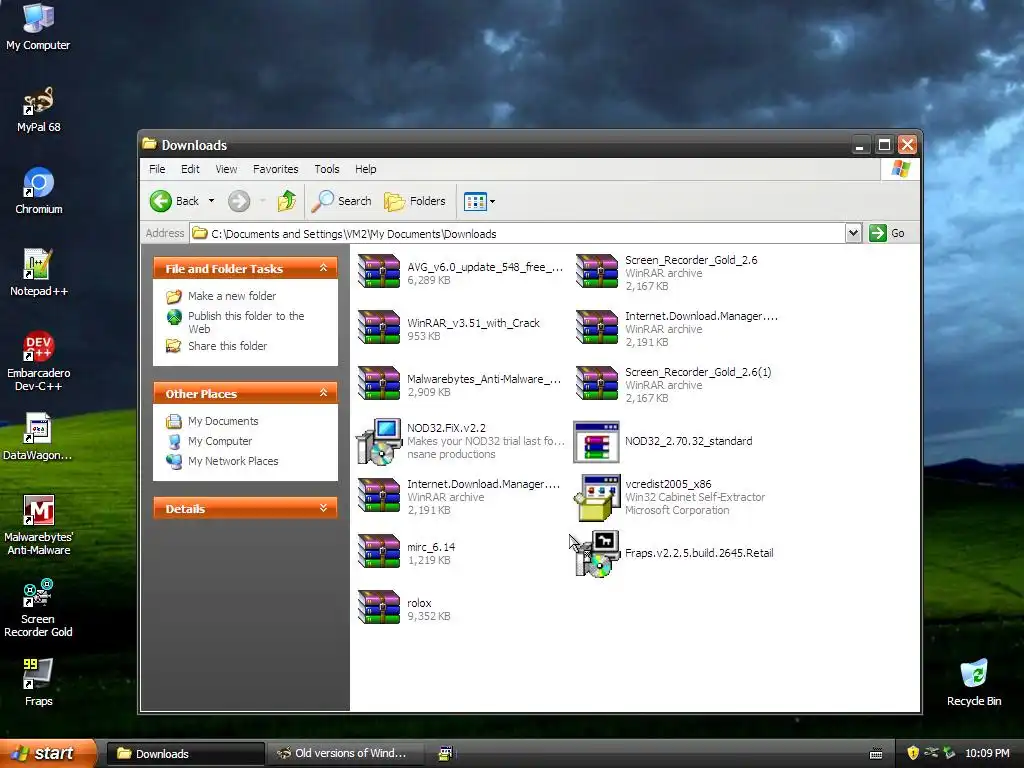Image resolution: width=1024 pixels, height=768 pixels.
Task: Click the address path field
Action: [517, 233]
